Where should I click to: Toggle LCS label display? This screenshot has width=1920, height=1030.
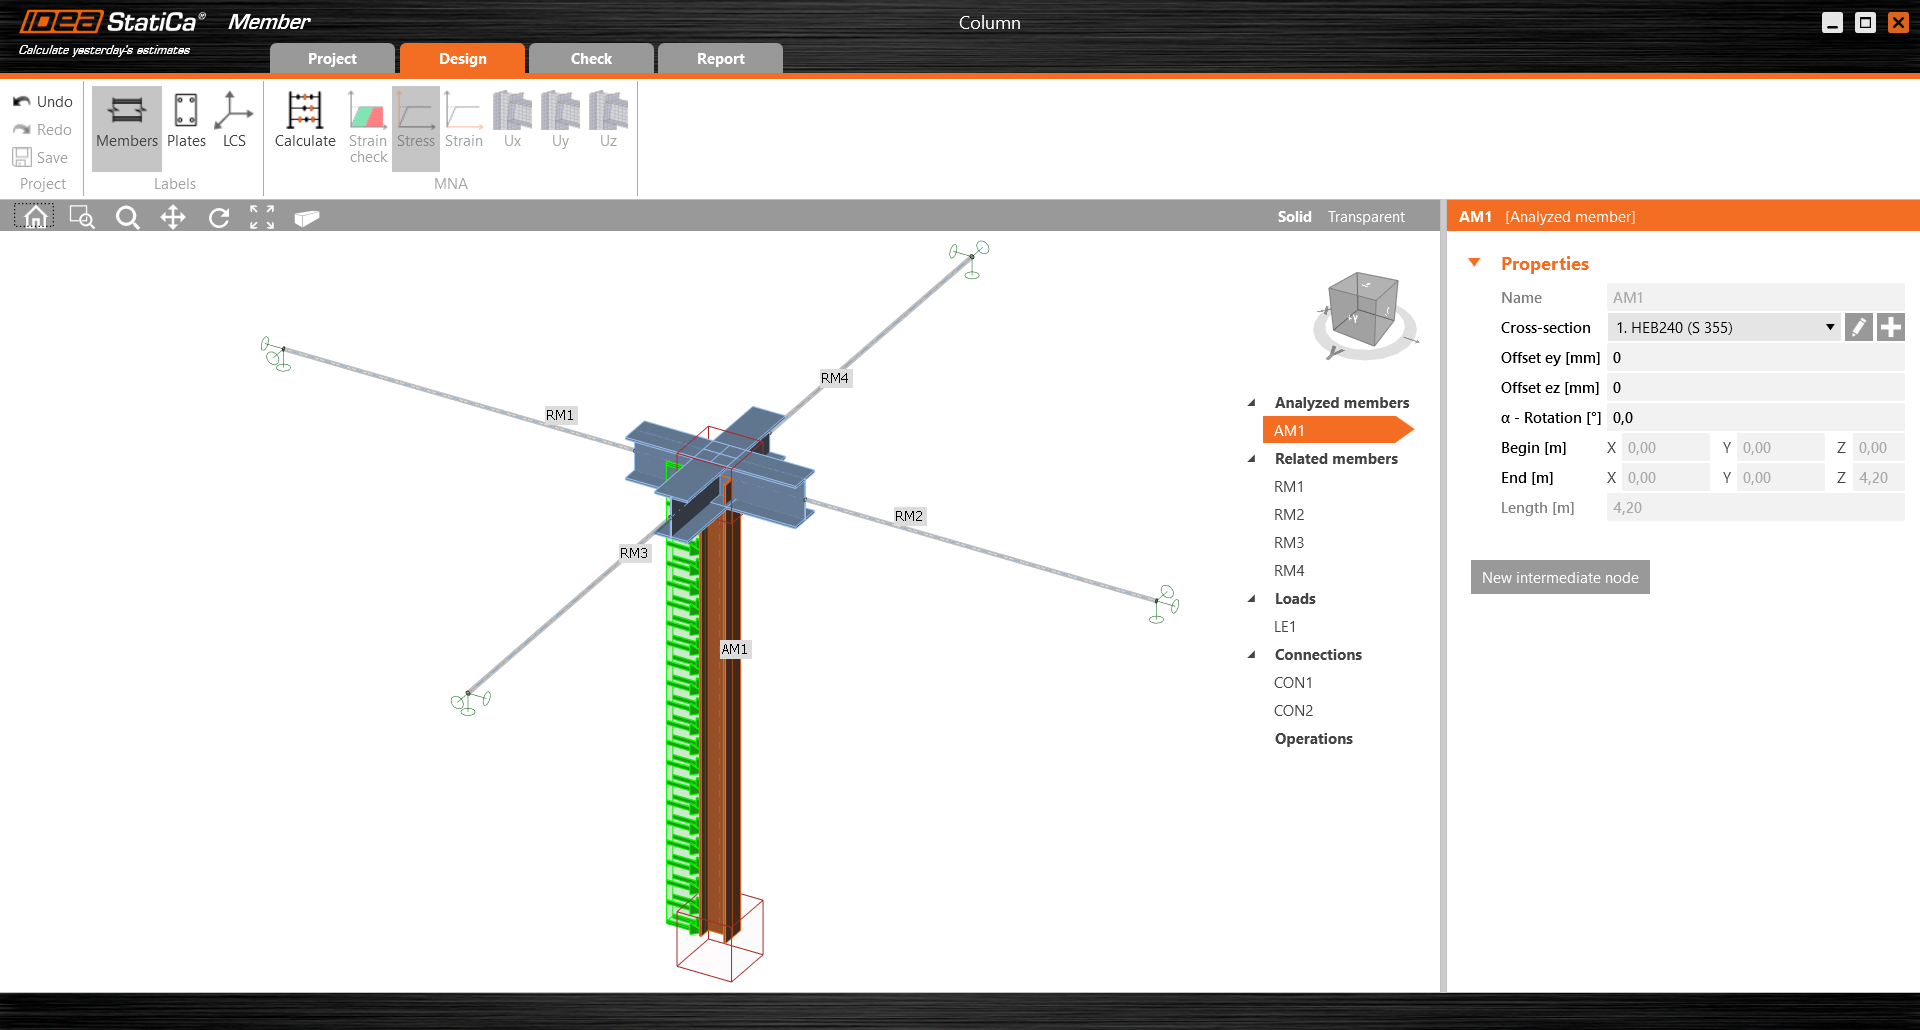(x=234, y=120)
